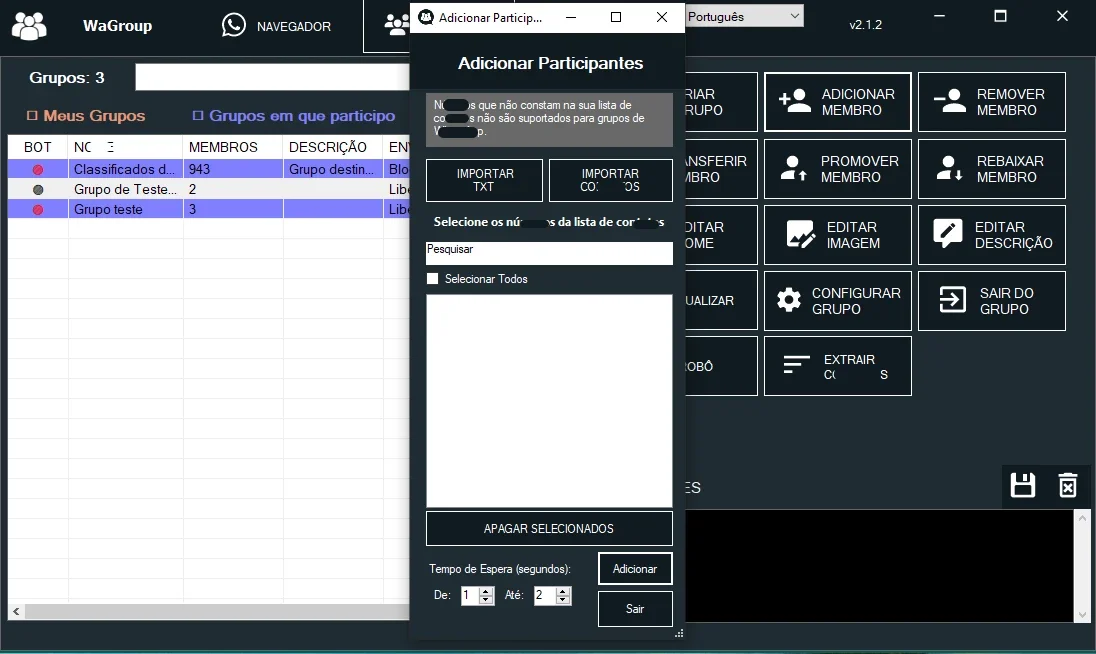Viewport: 1096px width, 654px height.
Task: Click the save floppy disk icon
Action: [1023, 485]
